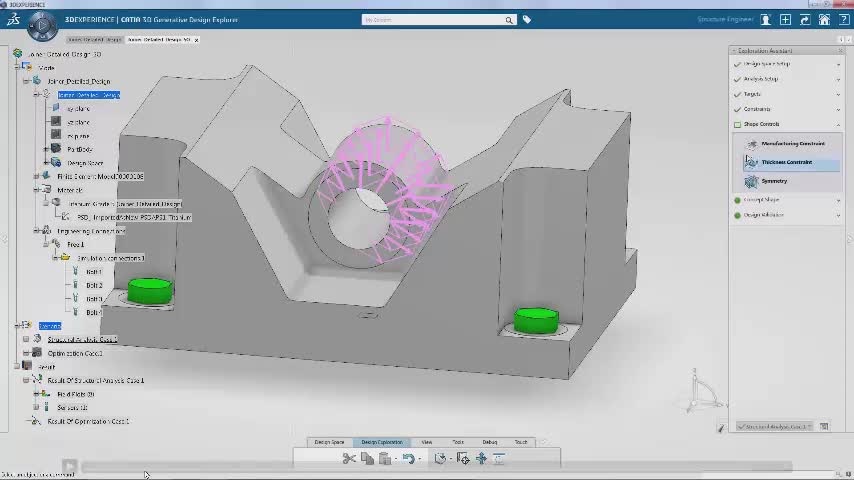Click inside the top search field
This screenshot has width=854, height=480.
433,20
